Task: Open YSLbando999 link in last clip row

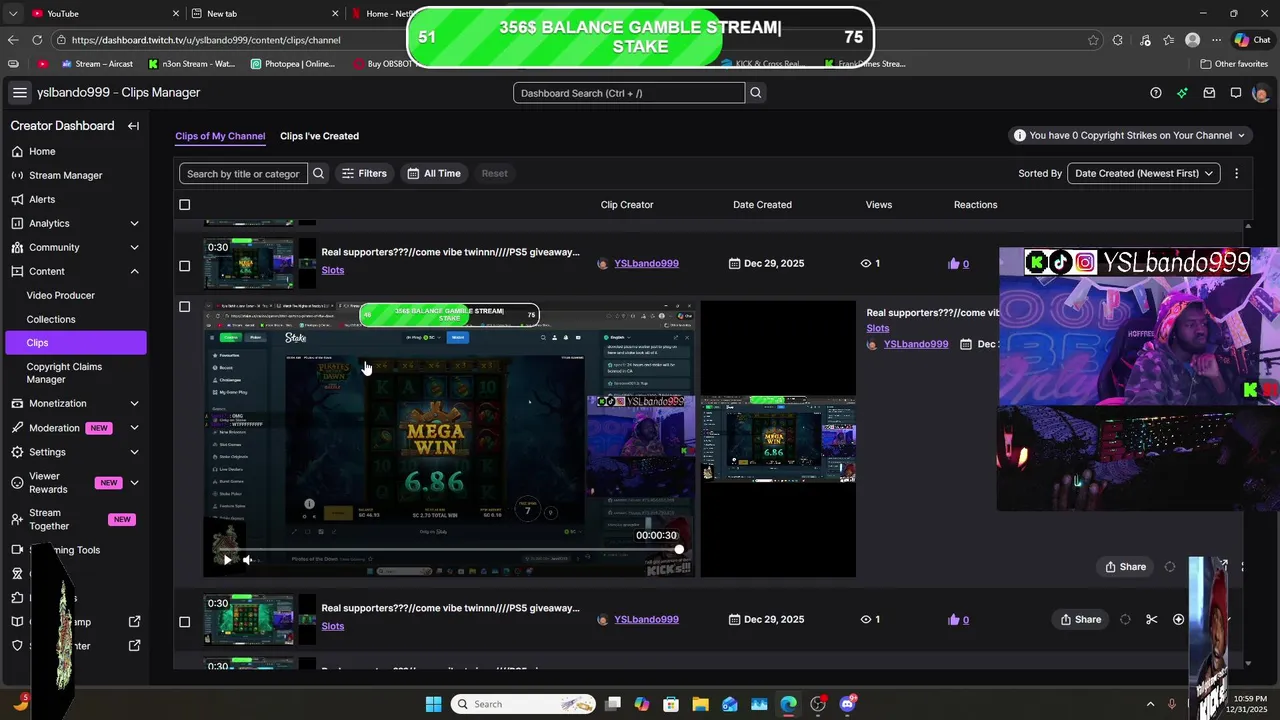Action: 646,620
